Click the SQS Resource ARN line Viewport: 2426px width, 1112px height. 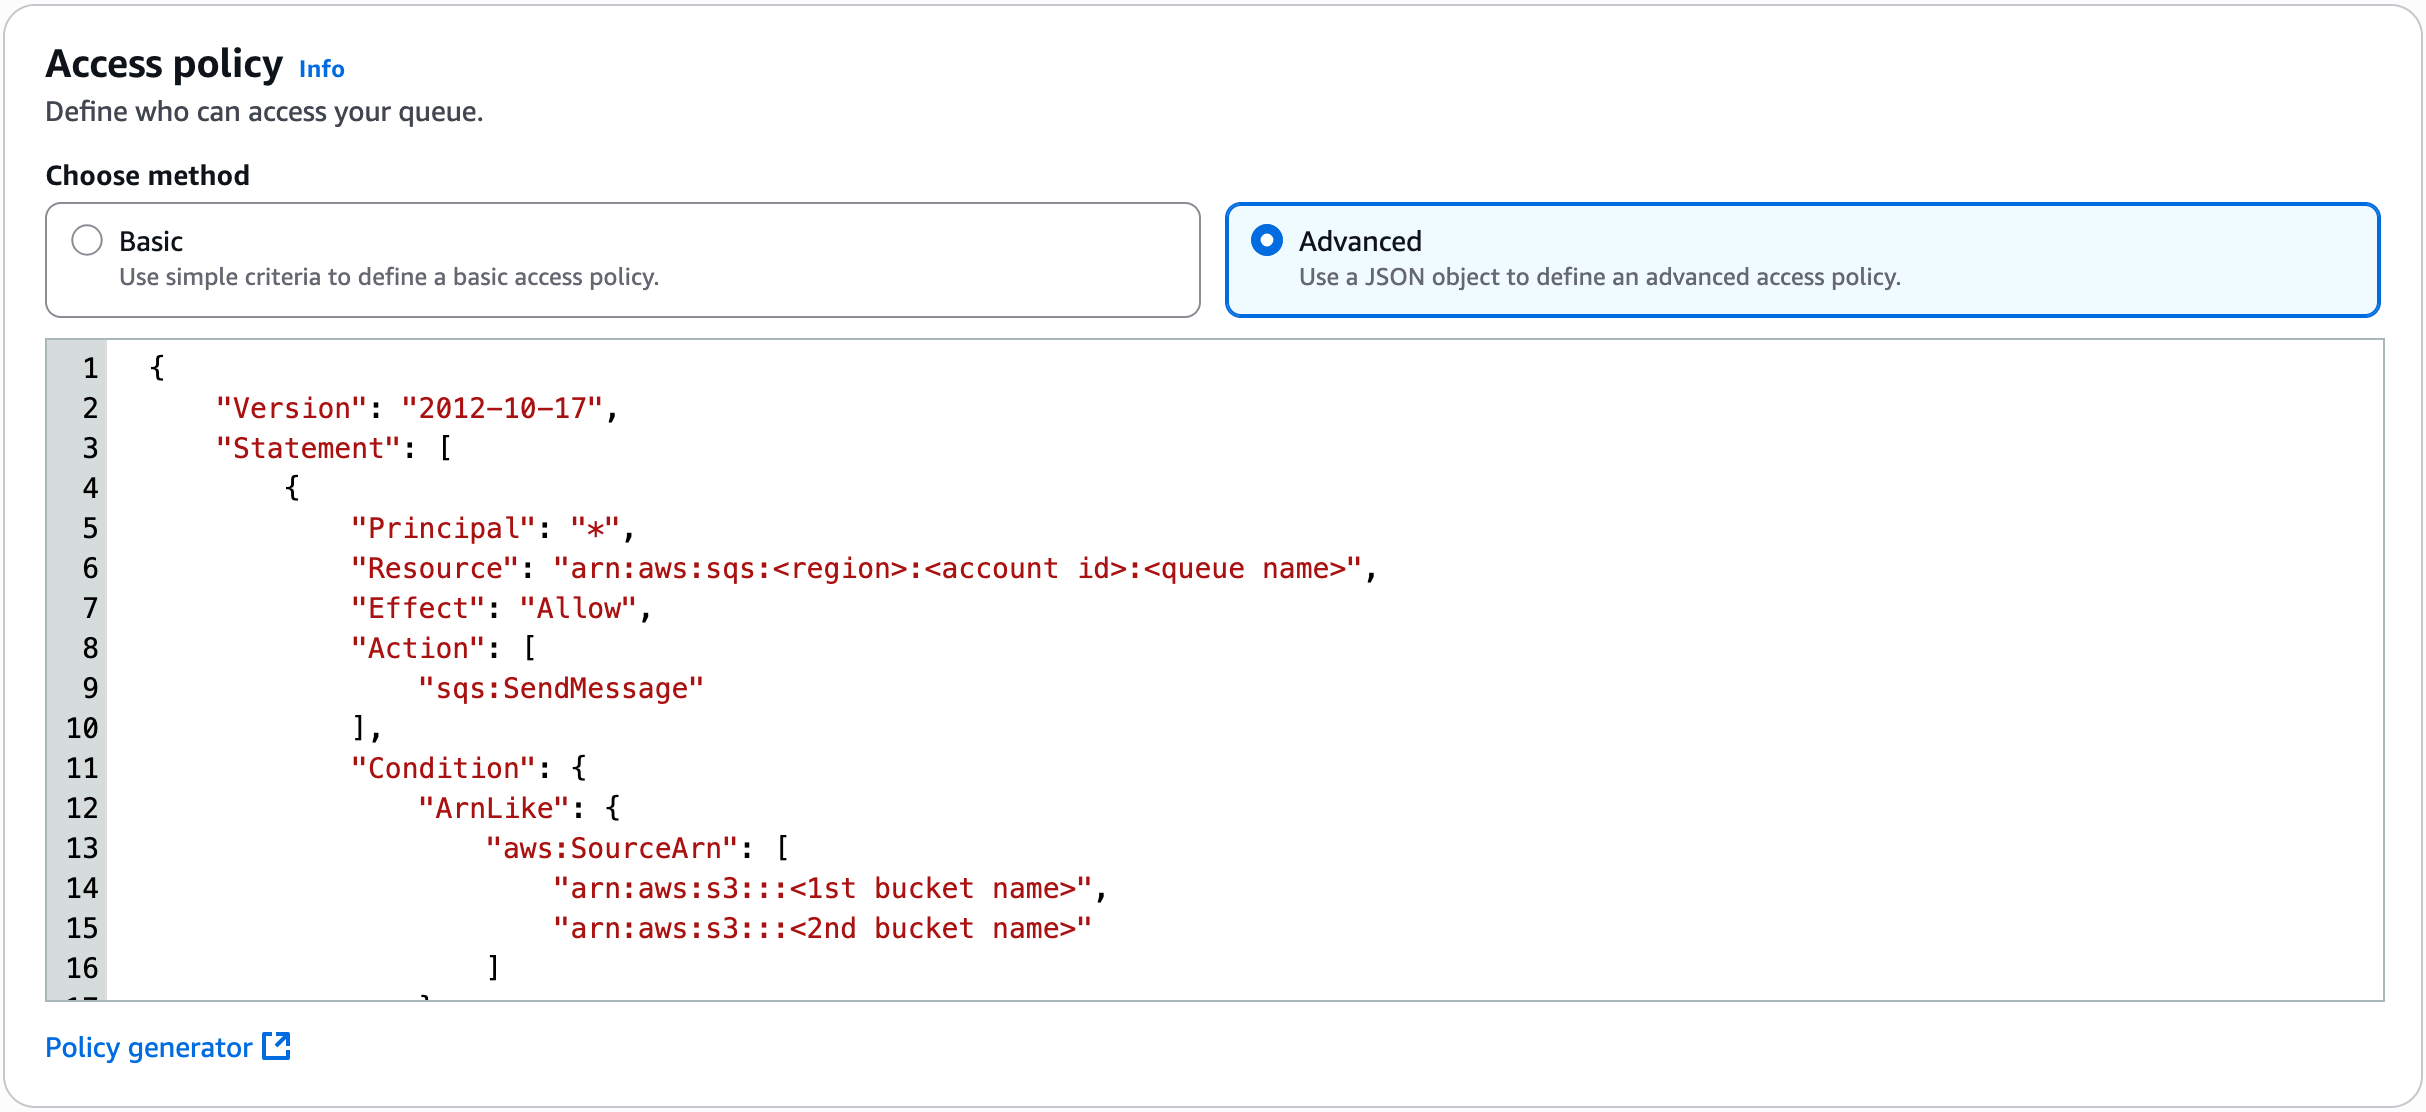(x=960, y=567)
